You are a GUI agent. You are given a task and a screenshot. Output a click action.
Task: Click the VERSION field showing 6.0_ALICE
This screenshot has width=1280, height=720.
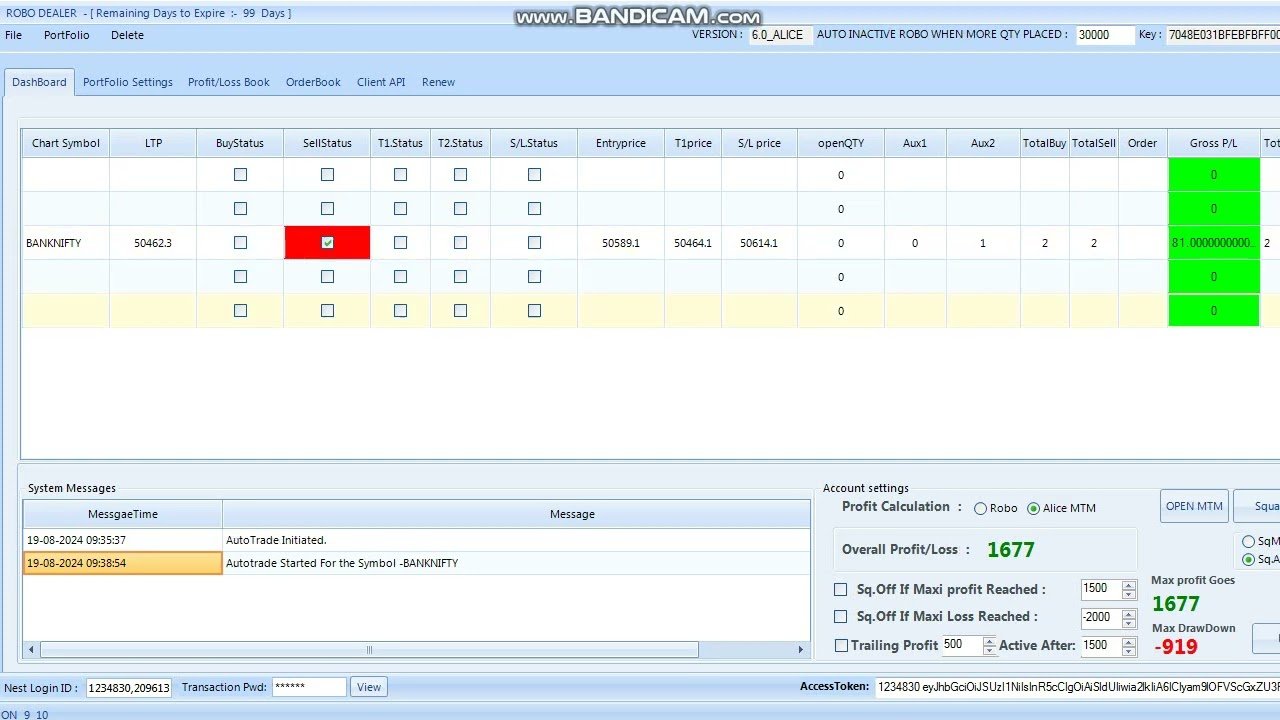pos(781,35)
